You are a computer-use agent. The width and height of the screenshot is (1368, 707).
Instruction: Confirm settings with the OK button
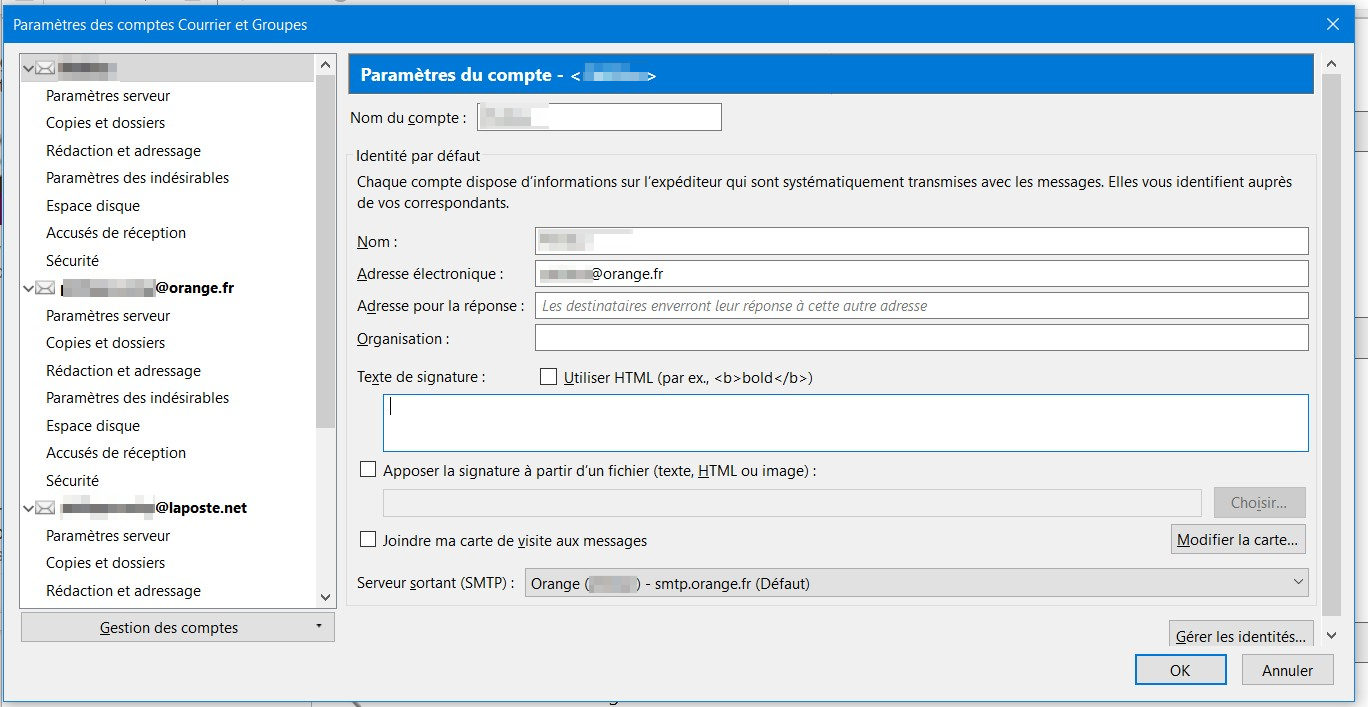point(1180,670)
